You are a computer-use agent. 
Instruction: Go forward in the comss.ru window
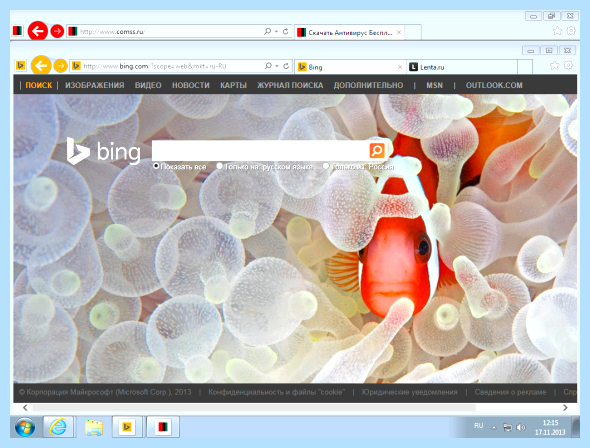point(57,31)
